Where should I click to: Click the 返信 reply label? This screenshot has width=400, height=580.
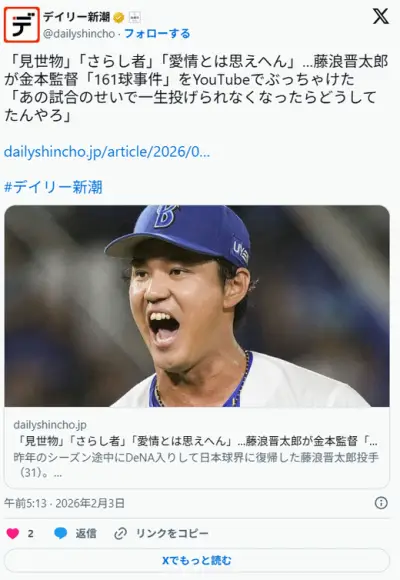point(86,533)
